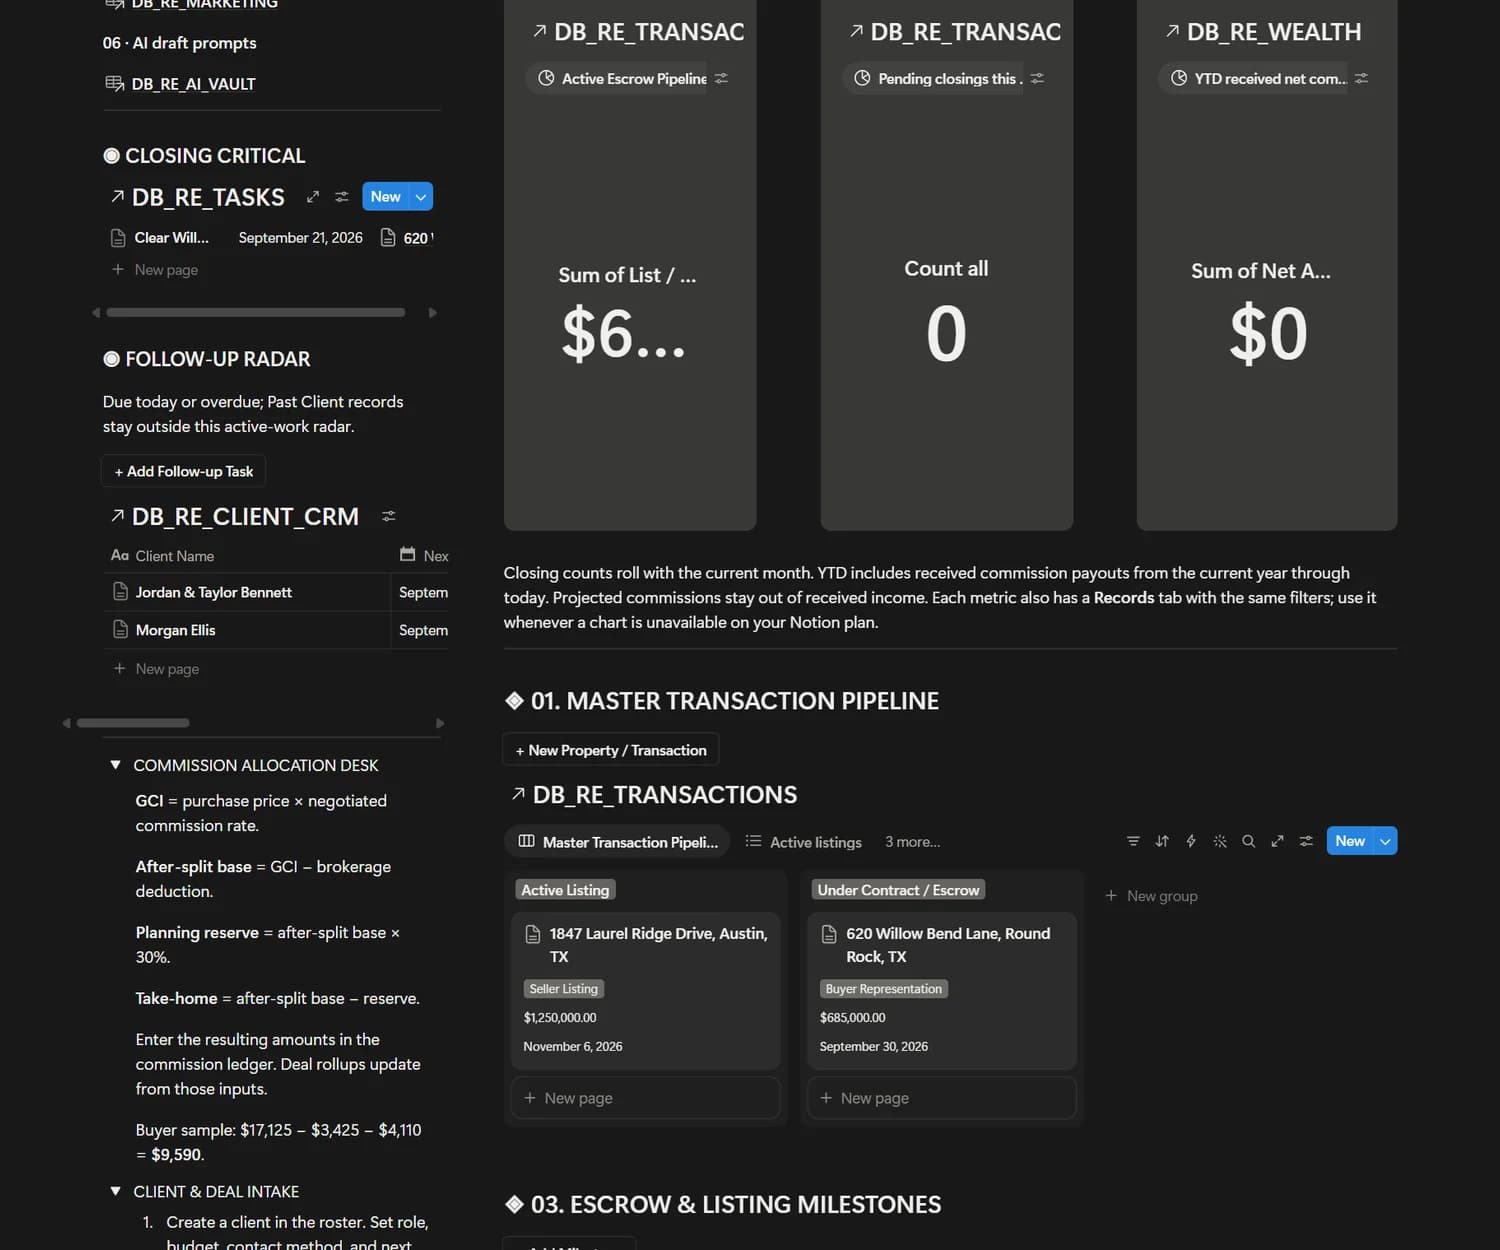The width and height of the screenshot is (1500, 1250).
Task: Switch to Active listings view tab
Action: point(804,842)
